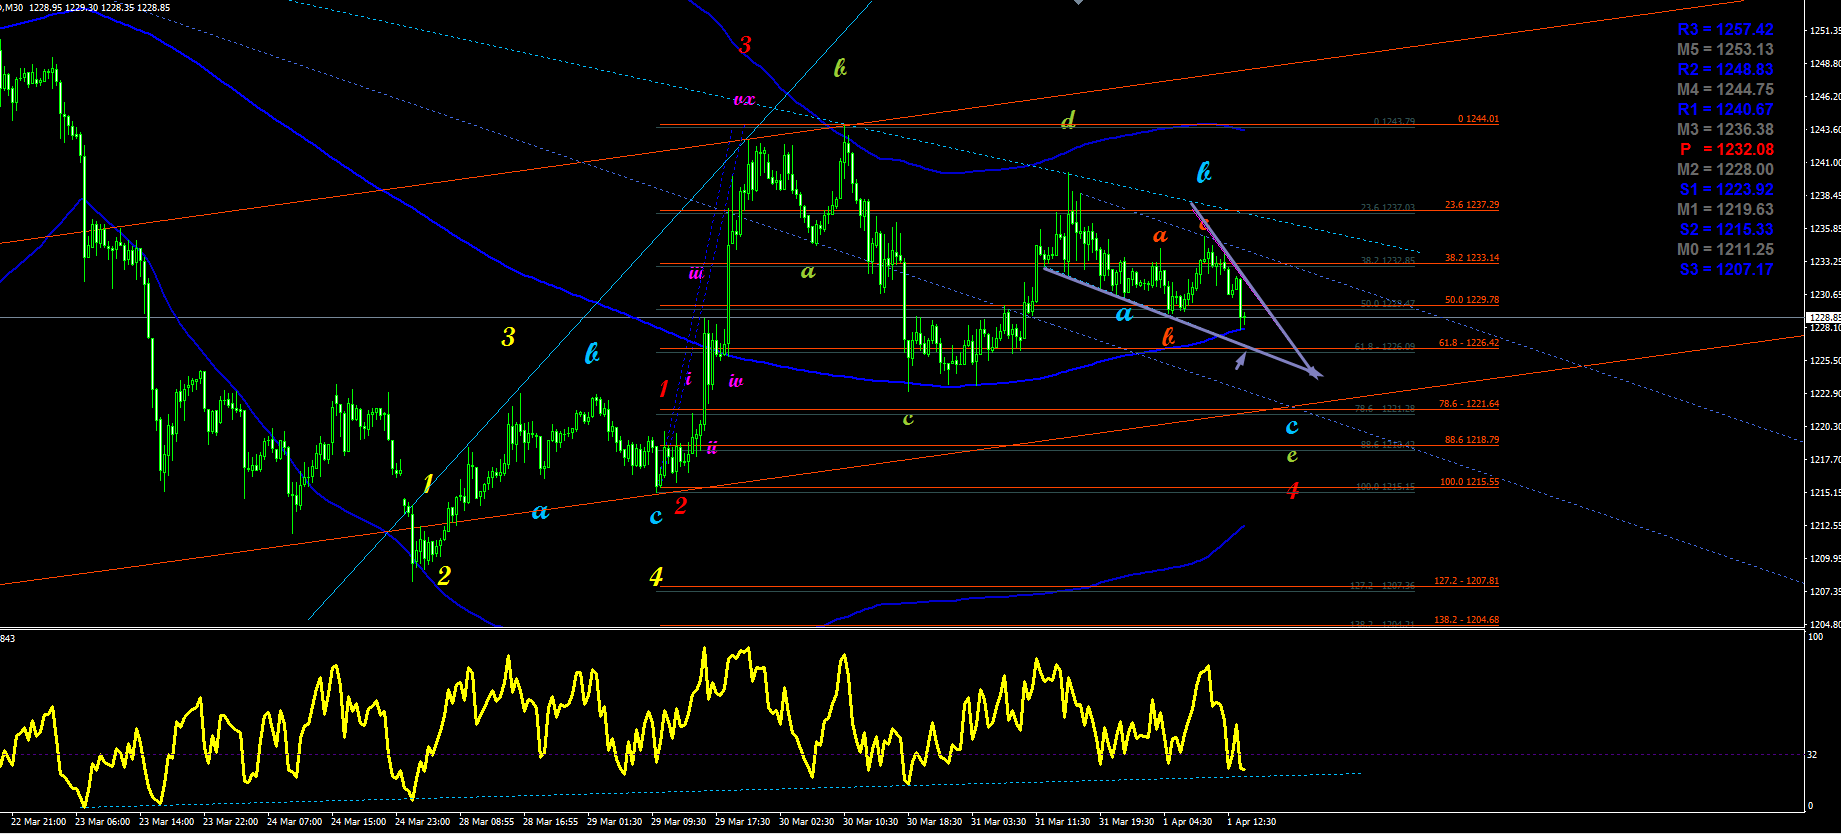Click the current price tag 1228.85 on axis

[x=1823, y=317]
